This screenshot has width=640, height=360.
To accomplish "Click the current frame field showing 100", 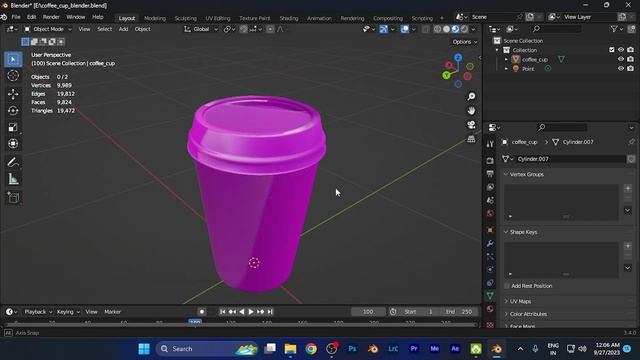I will tap(368, 312).
